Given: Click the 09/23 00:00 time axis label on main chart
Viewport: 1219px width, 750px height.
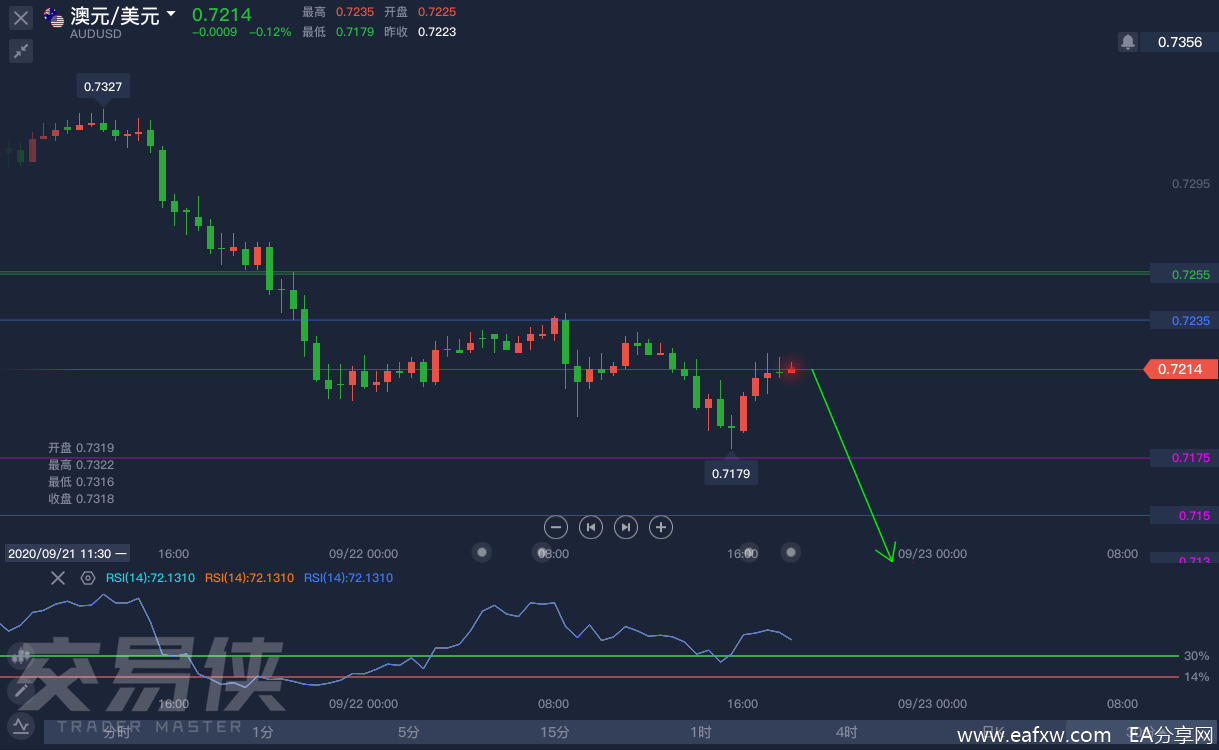Looking at the screenshot, I should (x=932, y=553).
